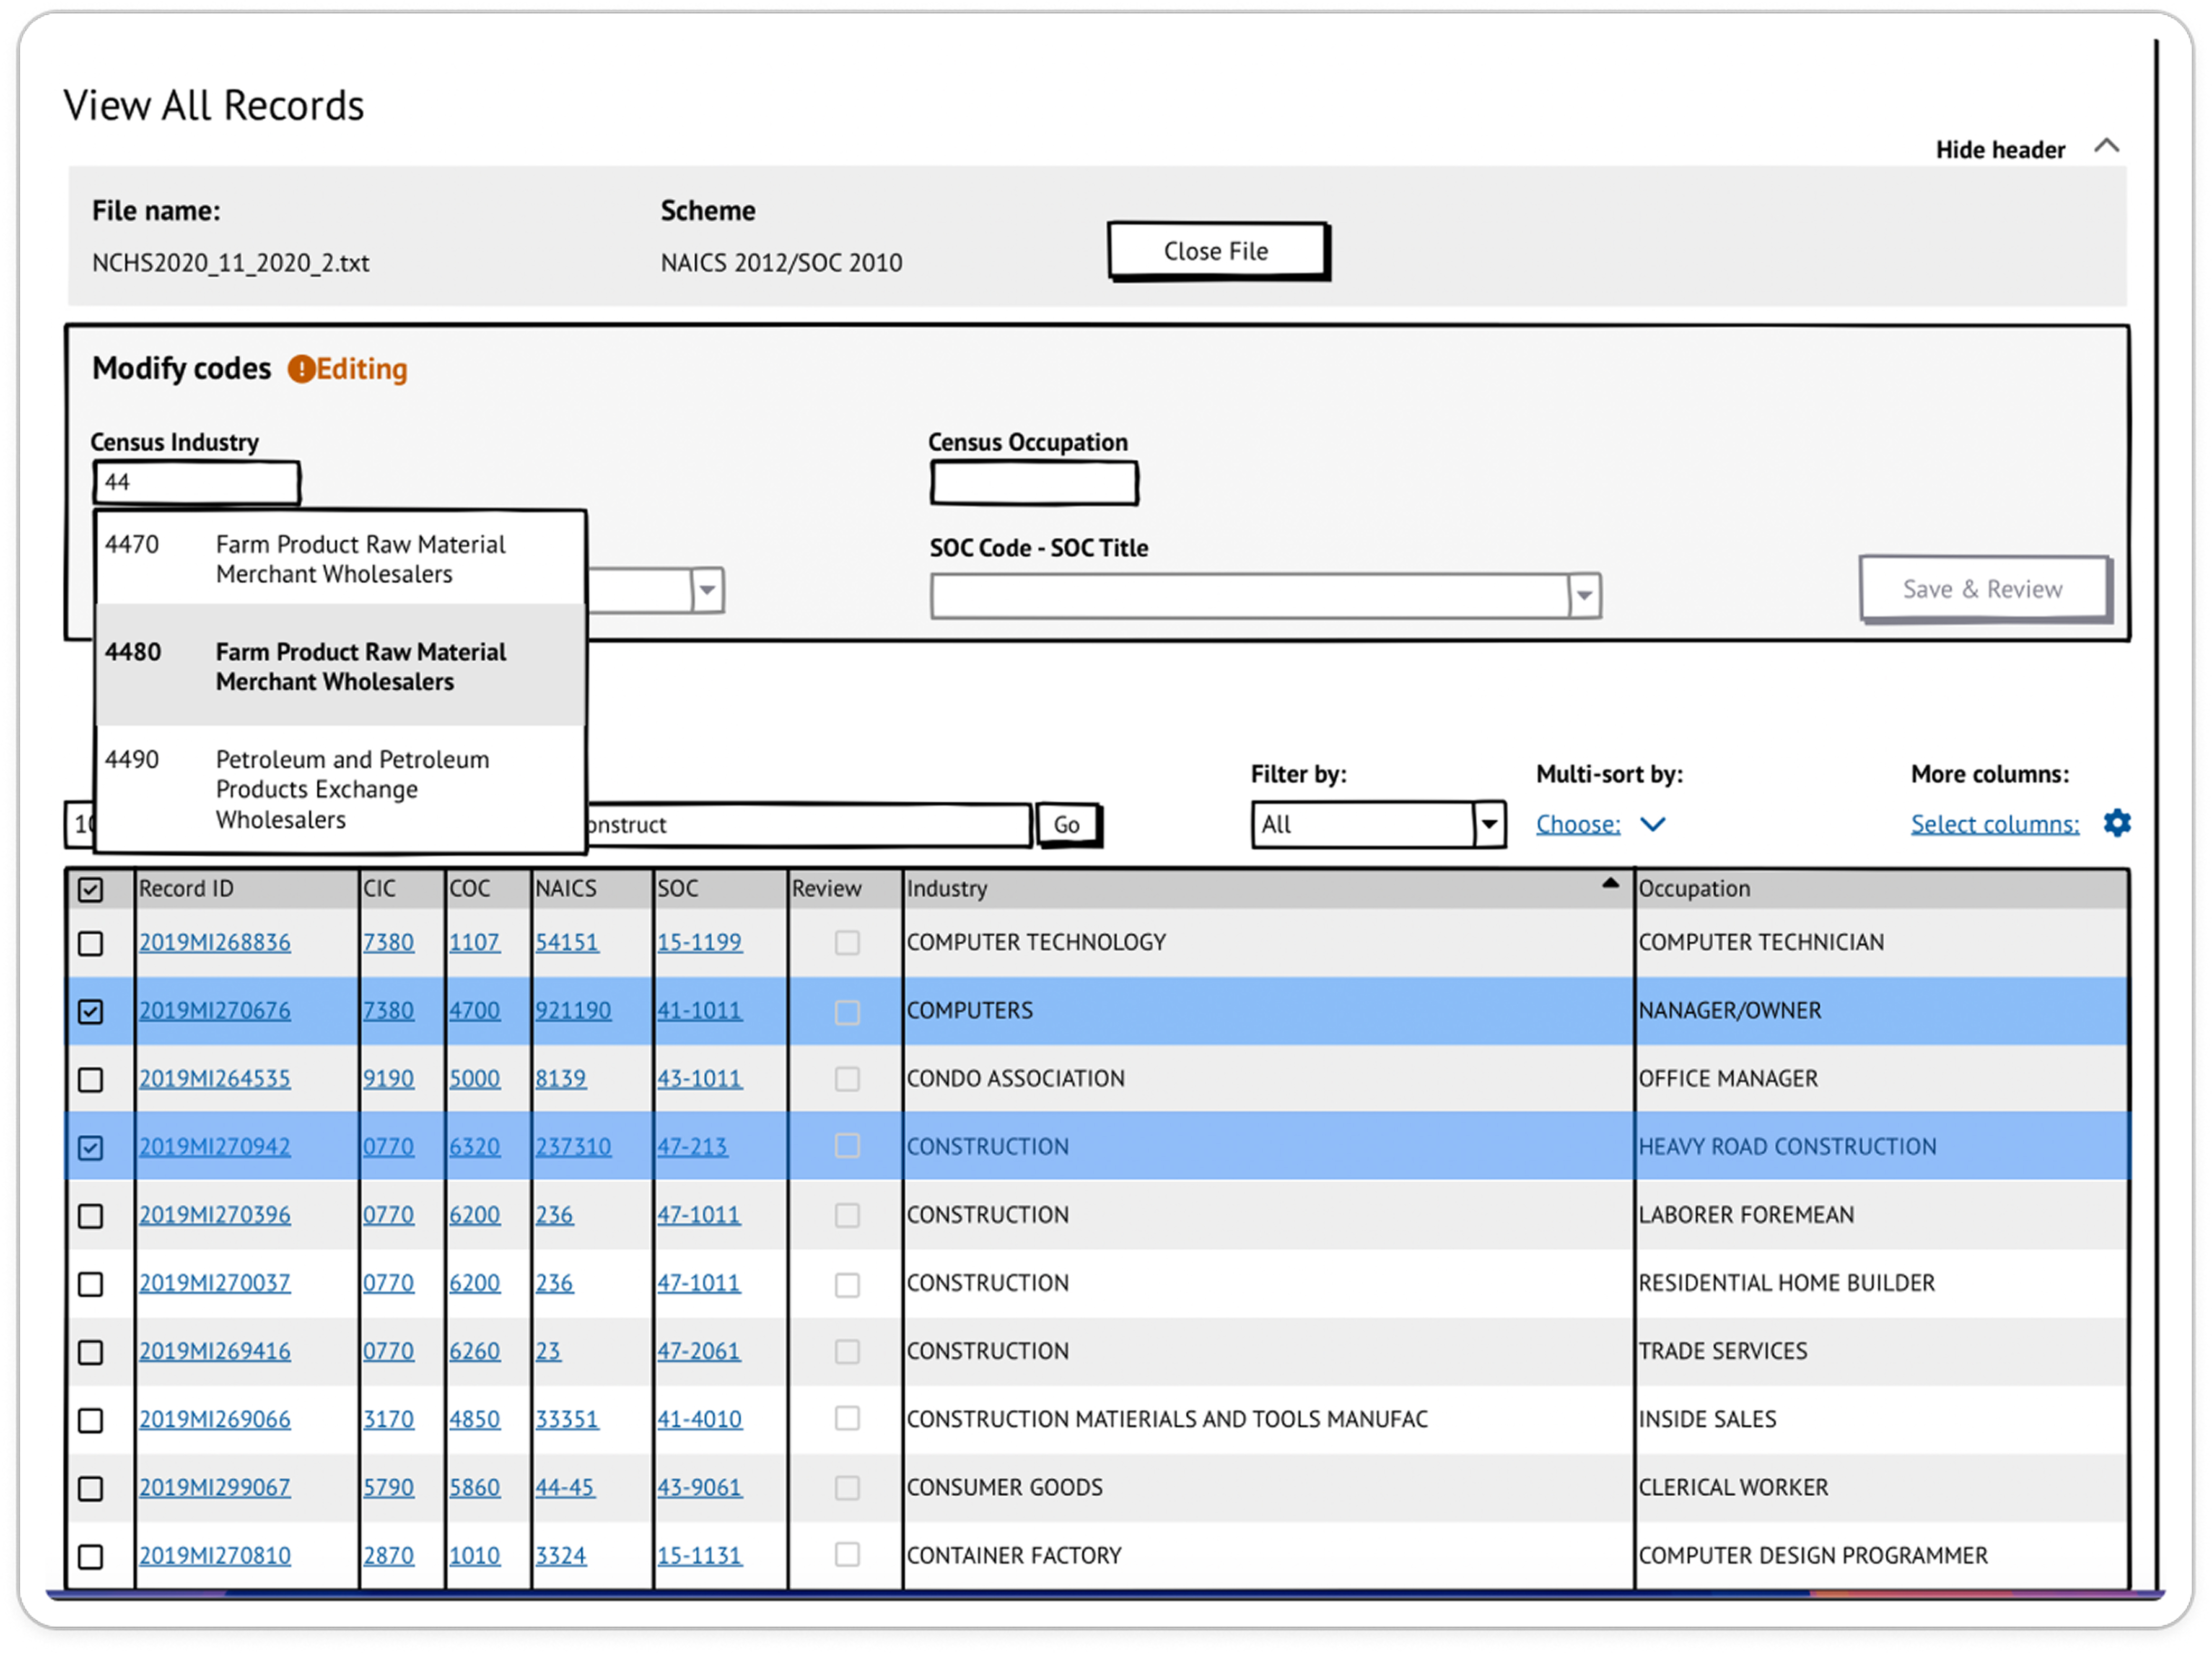Check the row checkbox for 2019MI270396

pos(90,1216)
